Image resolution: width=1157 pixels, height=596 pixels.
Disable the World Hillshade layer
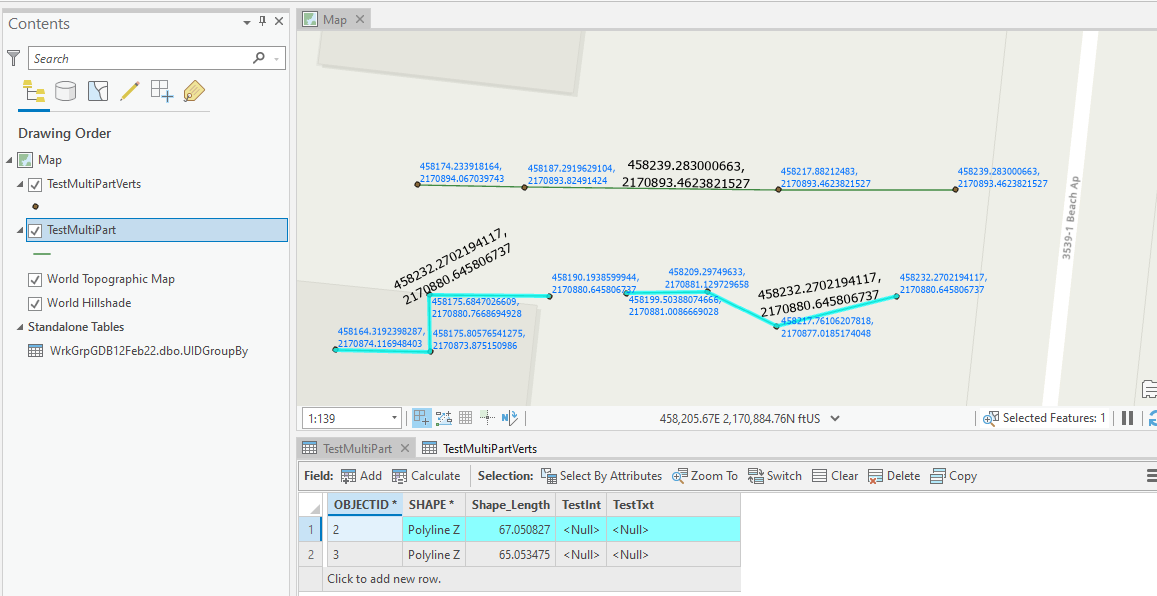[36, 303]
